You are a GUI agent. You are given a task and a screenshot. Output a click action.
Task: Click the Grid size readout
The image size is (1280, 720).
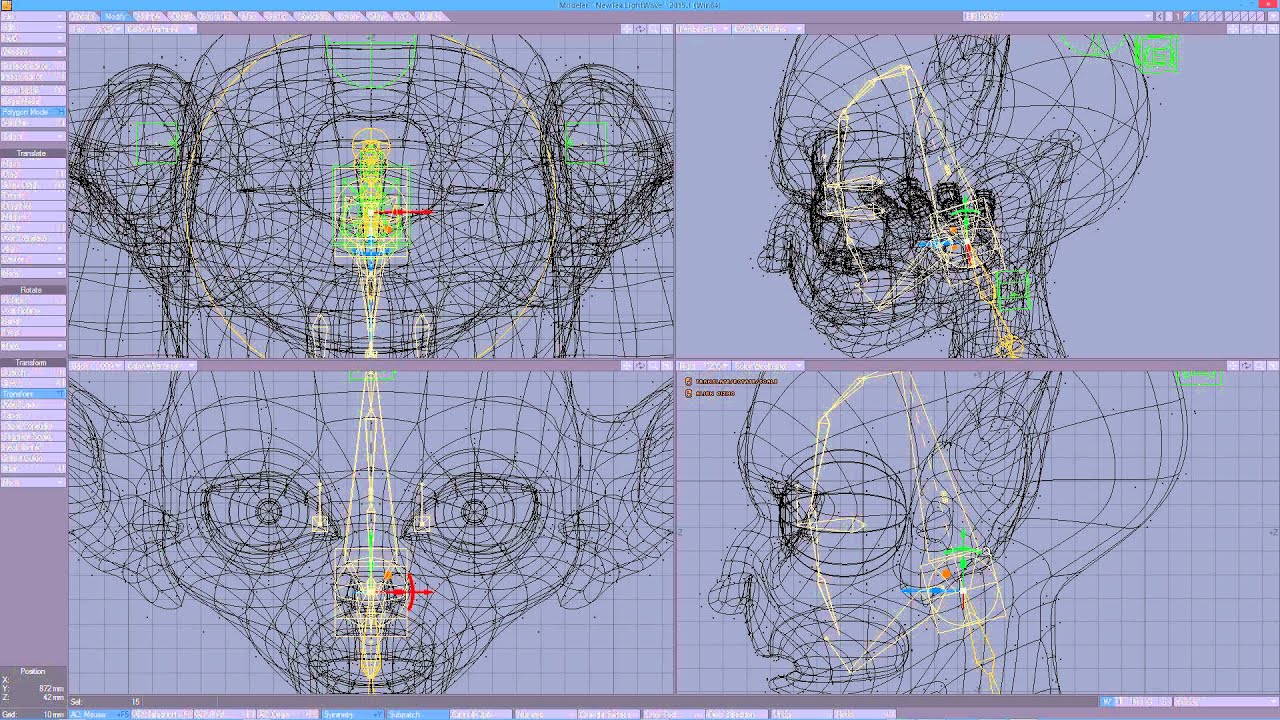pyautogui.click(x=33, y=715)
